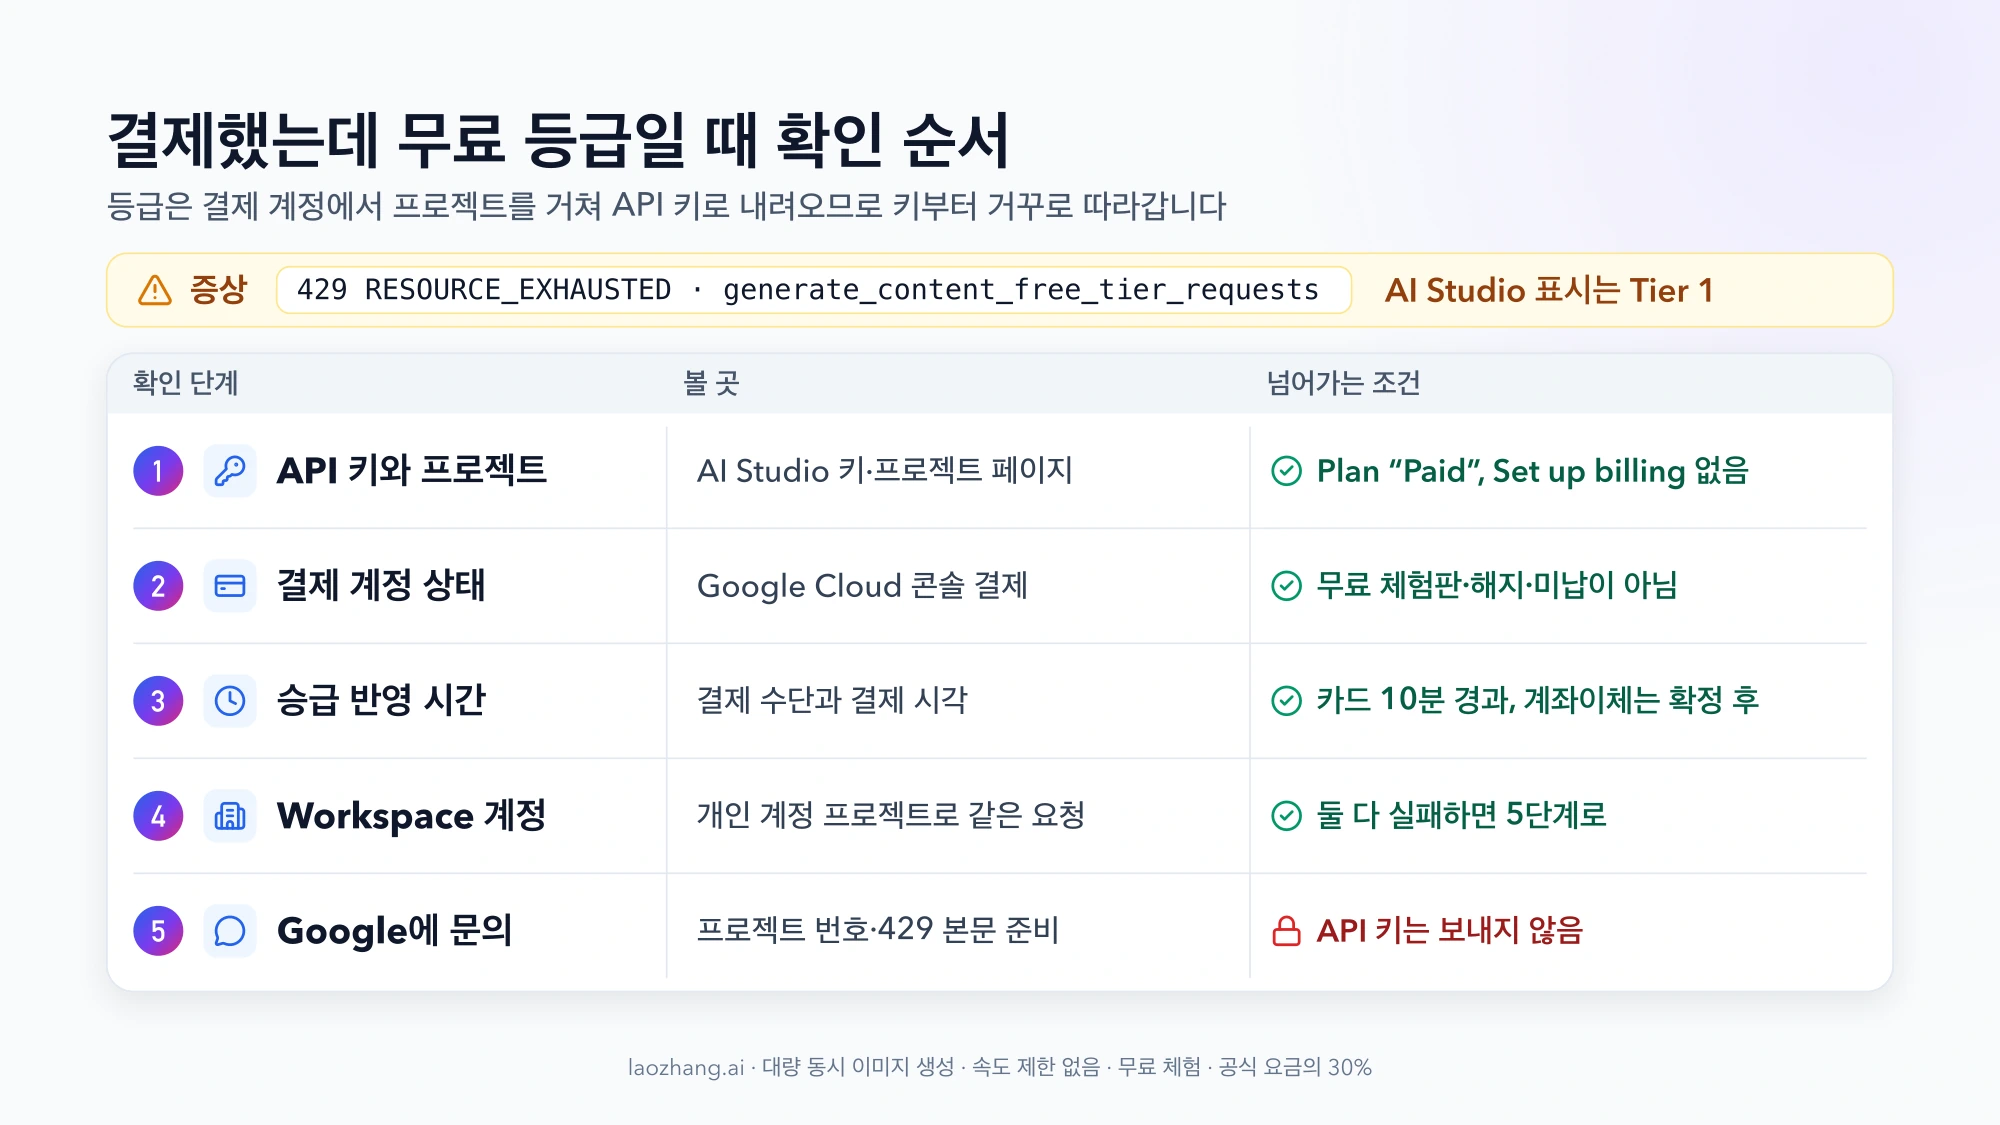Click the subtitle starting with 등급은 결제 계정에서
The width and height of the screenshot is (2000, 1125).
click(666, 206)
